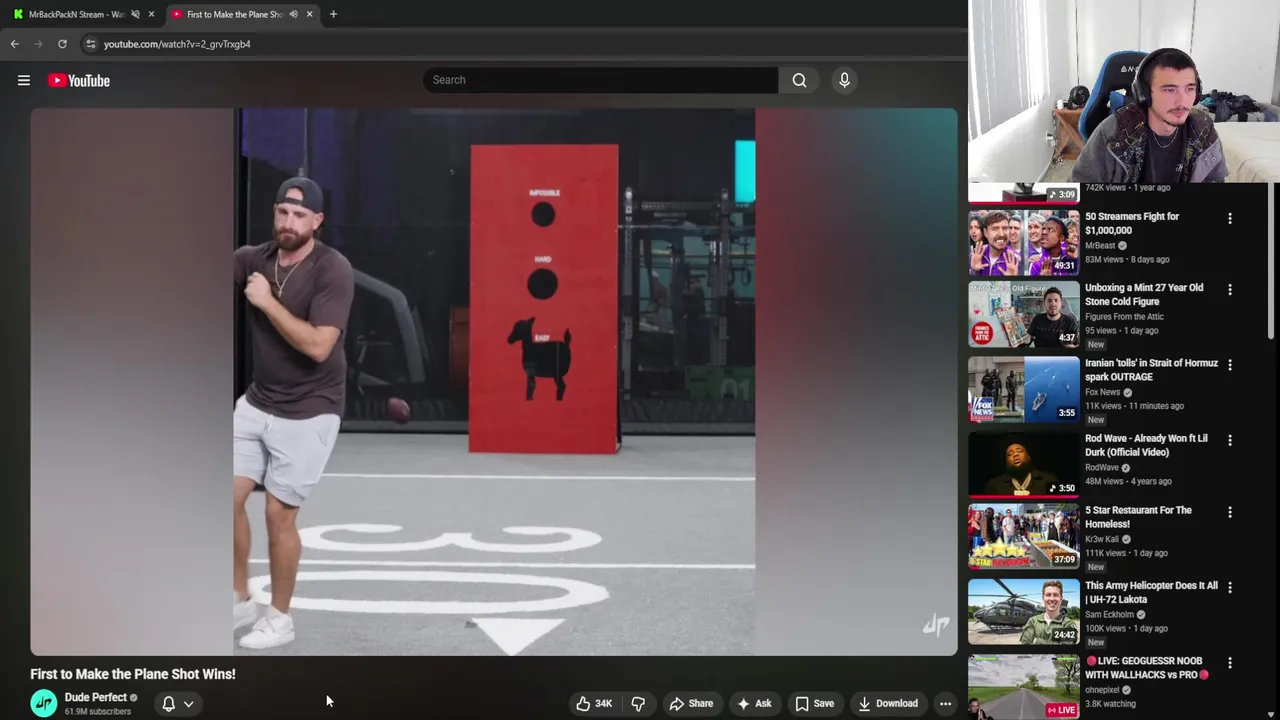Open Unboxing Stone Cold Figure thumbnail

pos(1024,315)
